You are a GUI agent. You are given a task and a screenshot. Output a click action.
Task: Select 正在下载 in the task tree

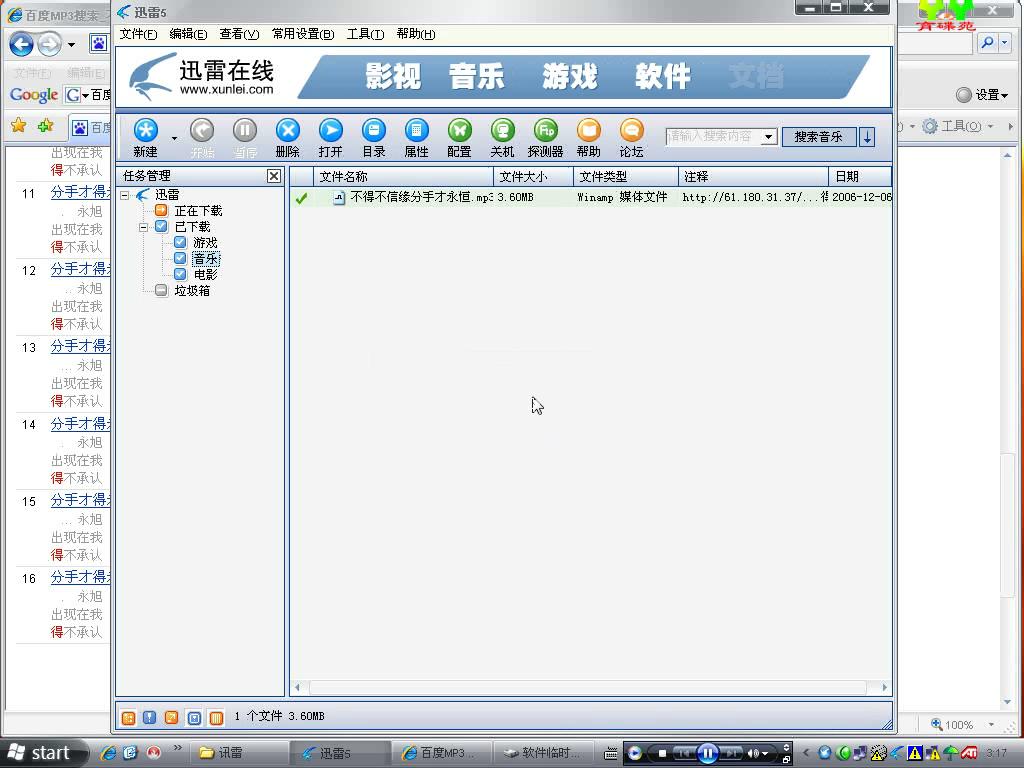pos(199,211)
